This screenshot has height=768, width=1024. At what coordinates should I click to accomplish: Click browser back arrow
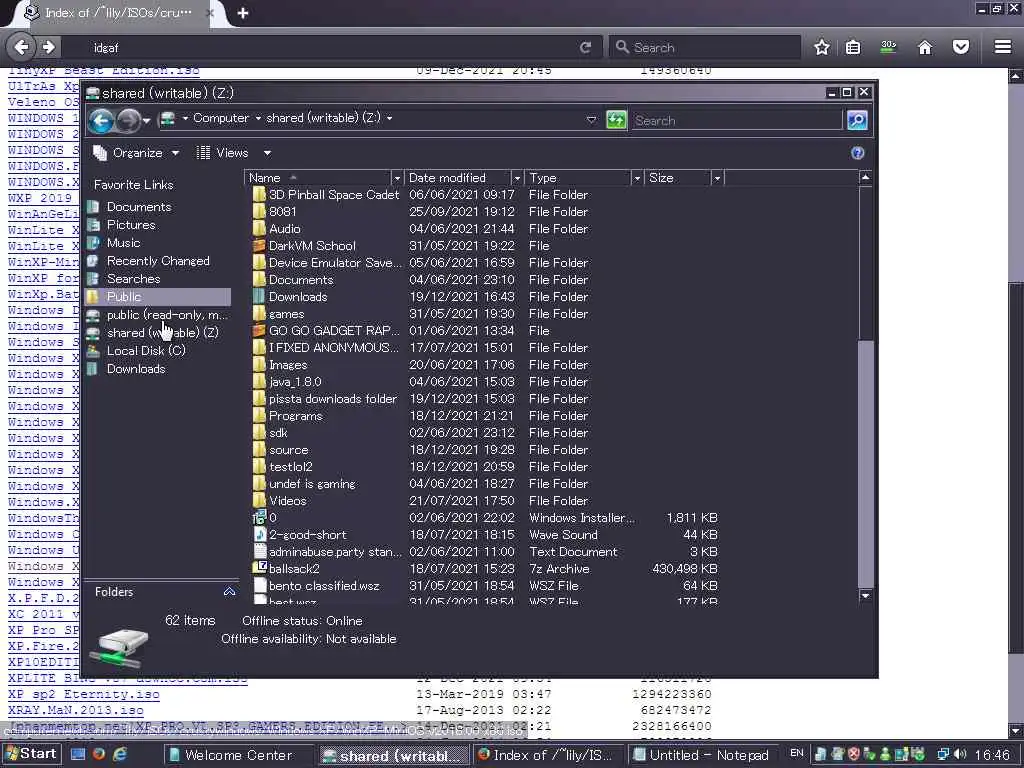(x=22, y=47)
